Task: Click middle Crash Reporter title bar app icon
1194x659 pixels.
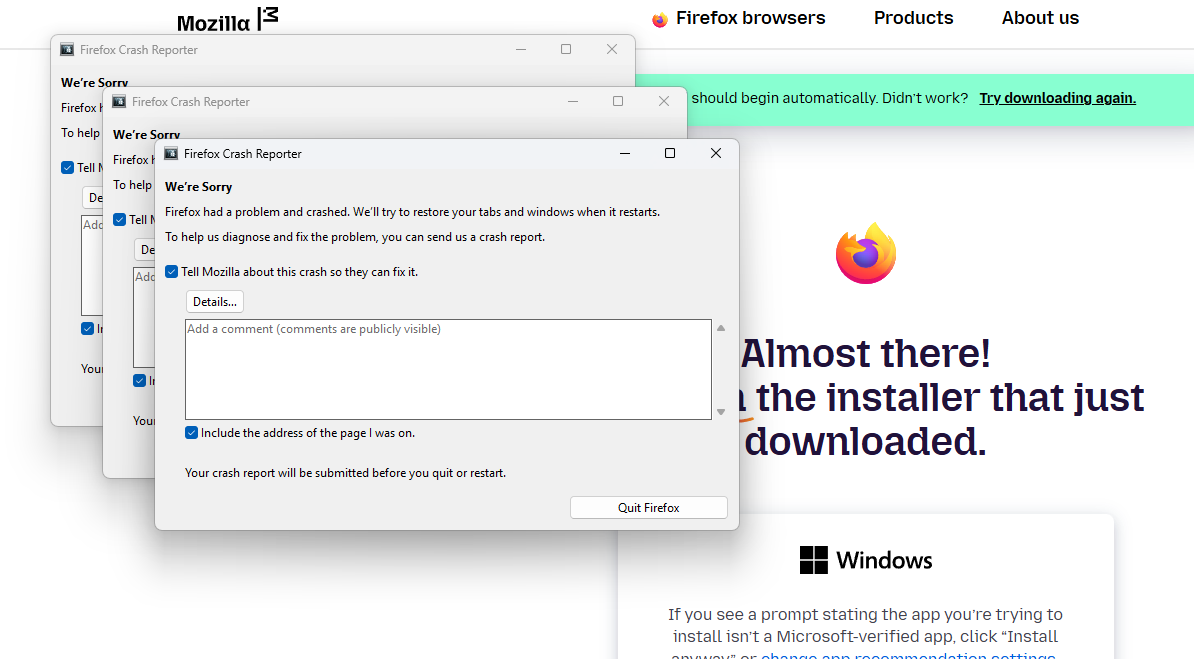Action: click(119, 101)
